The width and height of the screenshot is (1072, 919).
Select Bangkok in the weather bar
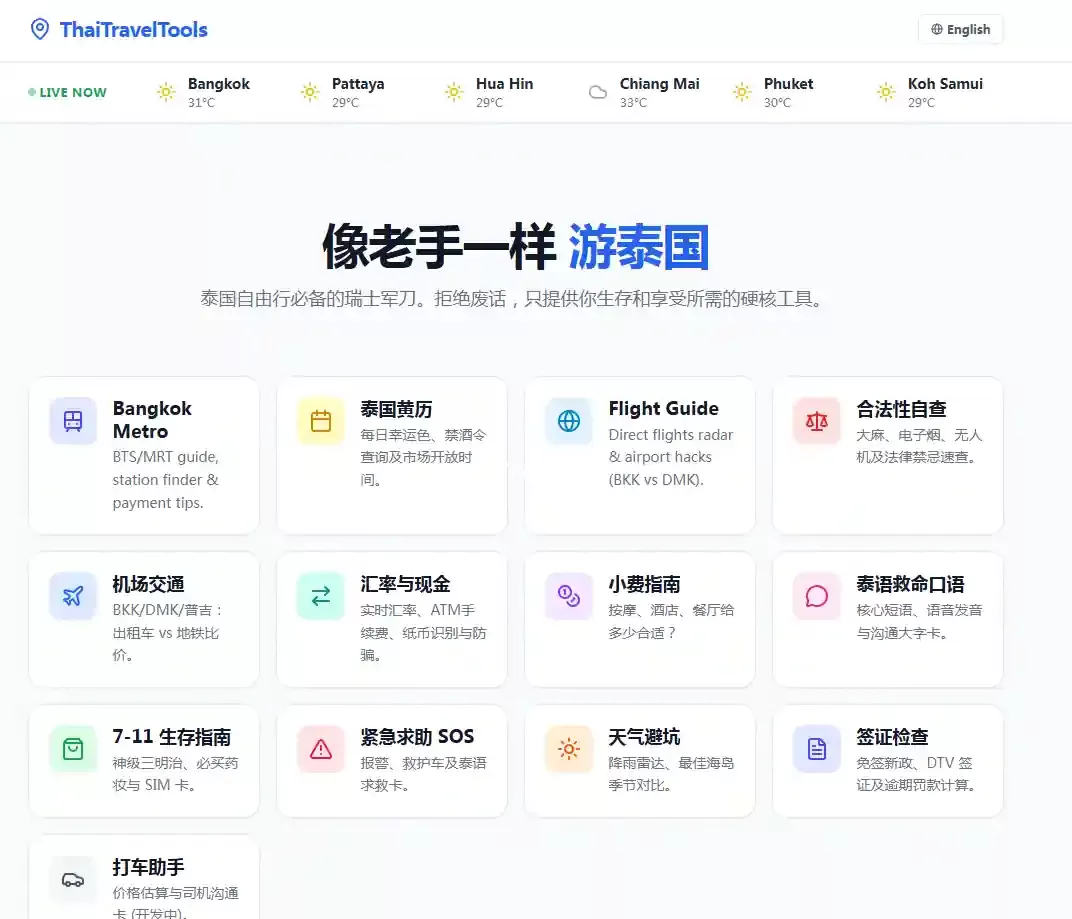tap(204, 92)
